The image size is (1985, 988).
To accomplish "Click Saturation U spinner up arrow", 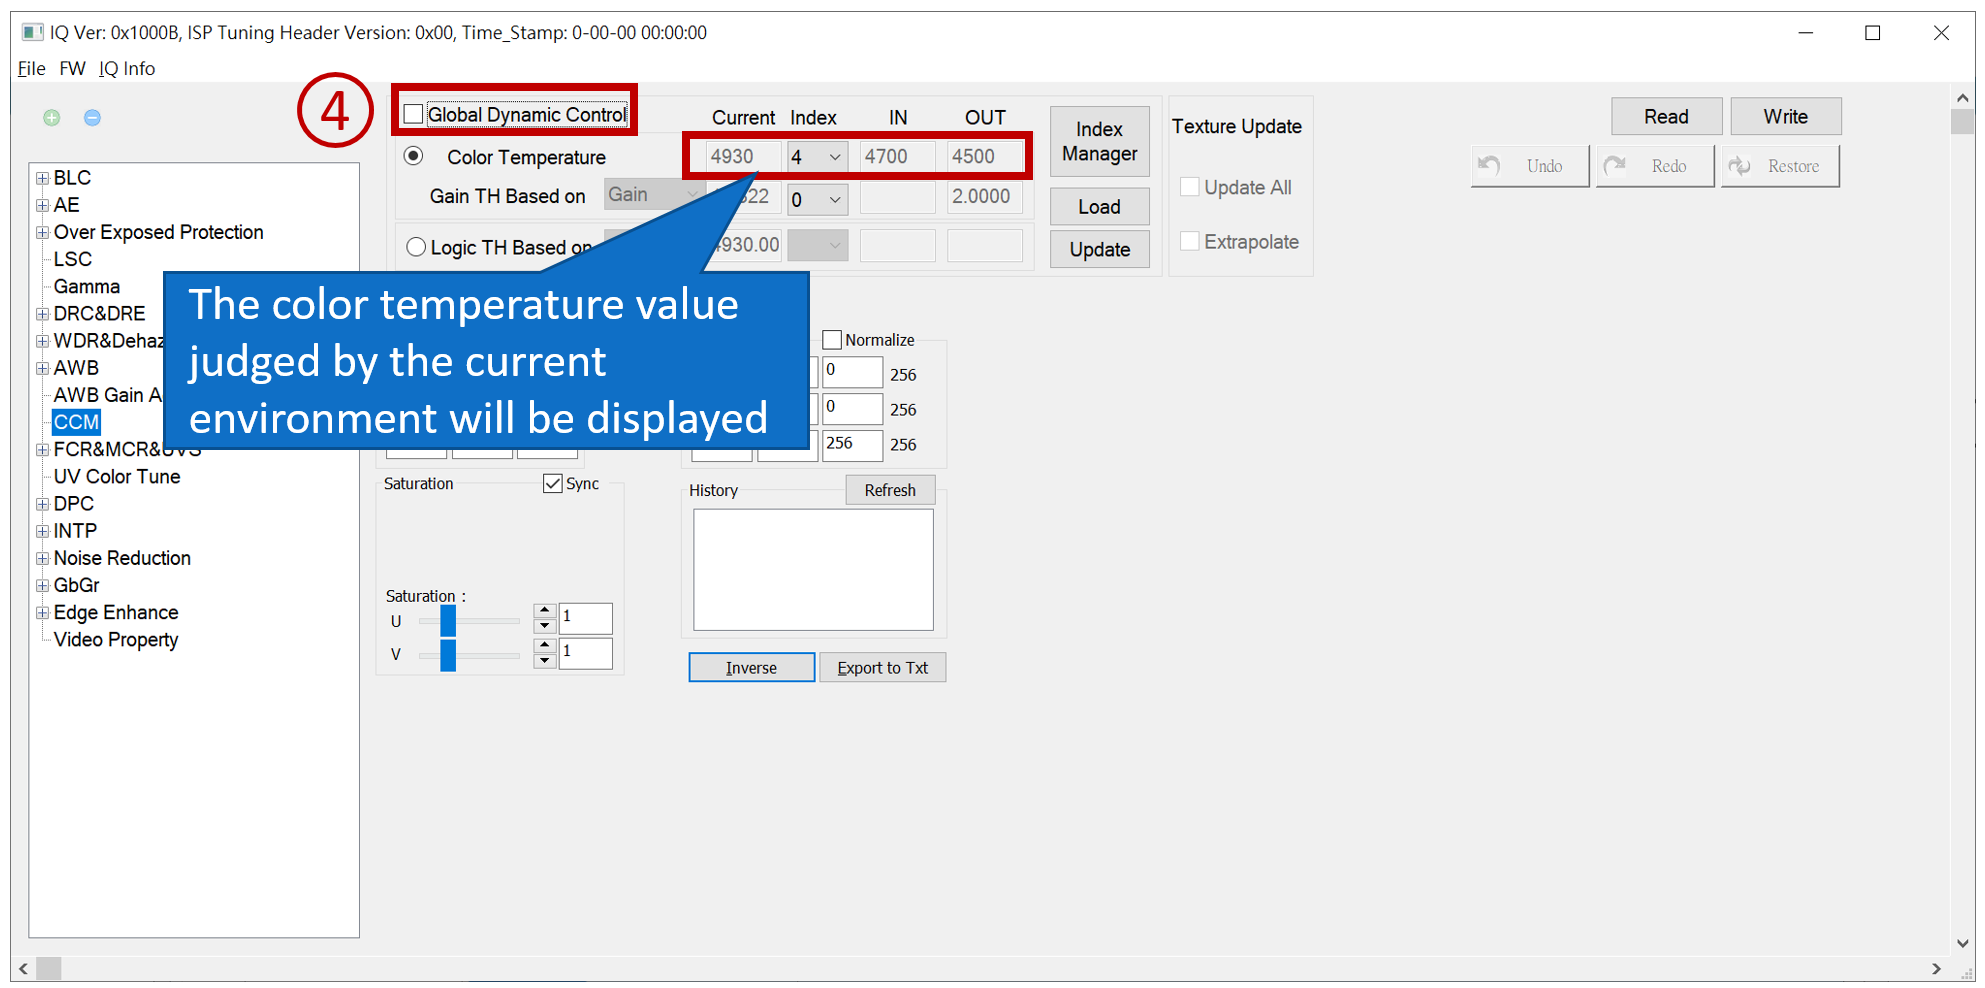I will click(x=544, y=610).
